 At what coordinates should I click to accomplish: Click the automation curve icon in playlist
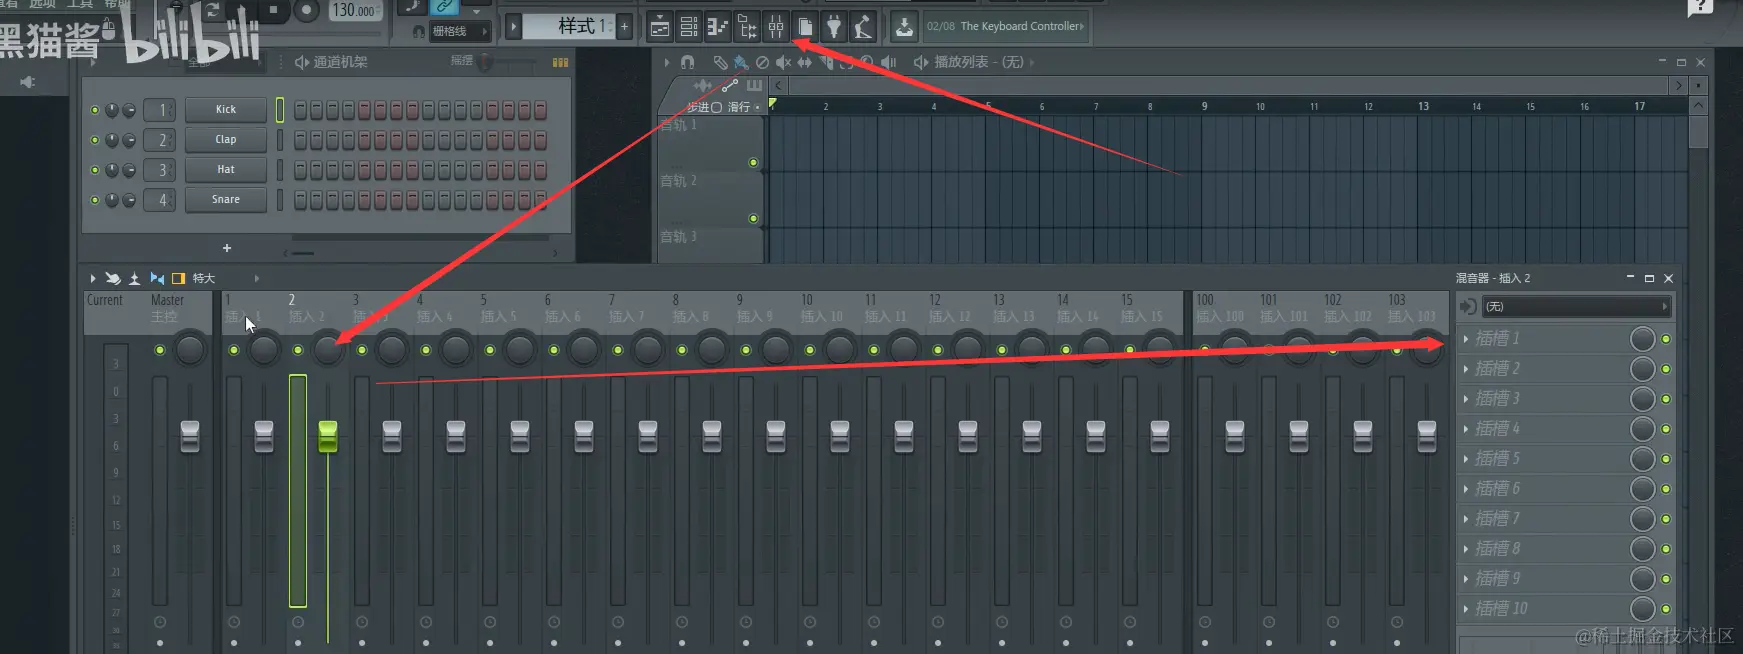point(731,85)
